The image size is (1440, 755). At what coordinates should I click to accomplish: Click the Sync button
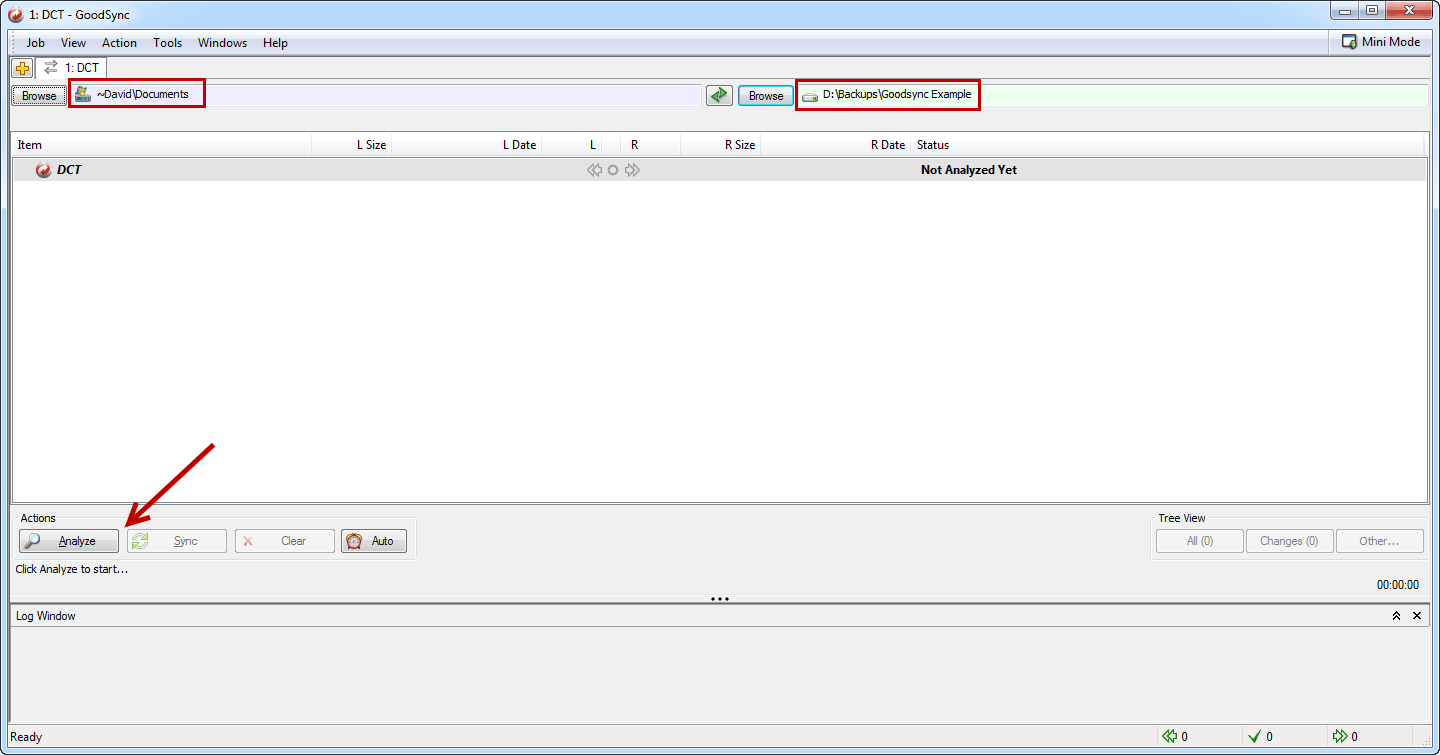[x=177, y=541]
